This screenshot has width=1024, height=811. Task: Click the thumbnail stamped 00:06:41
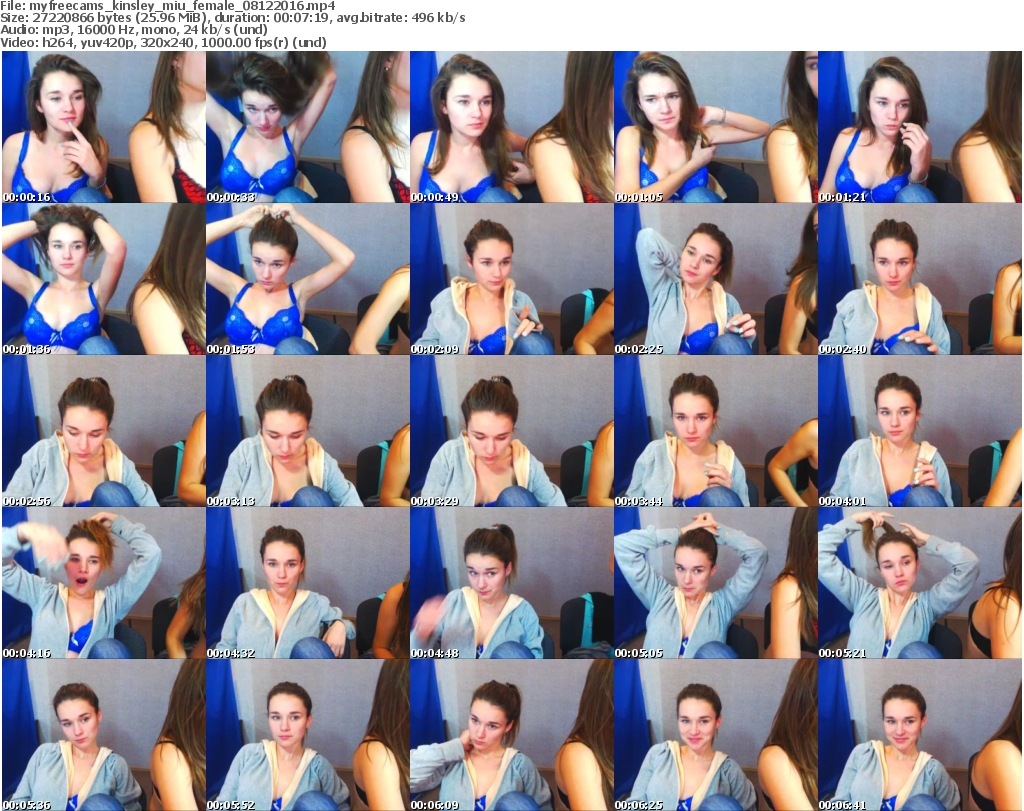click(920, 735)
